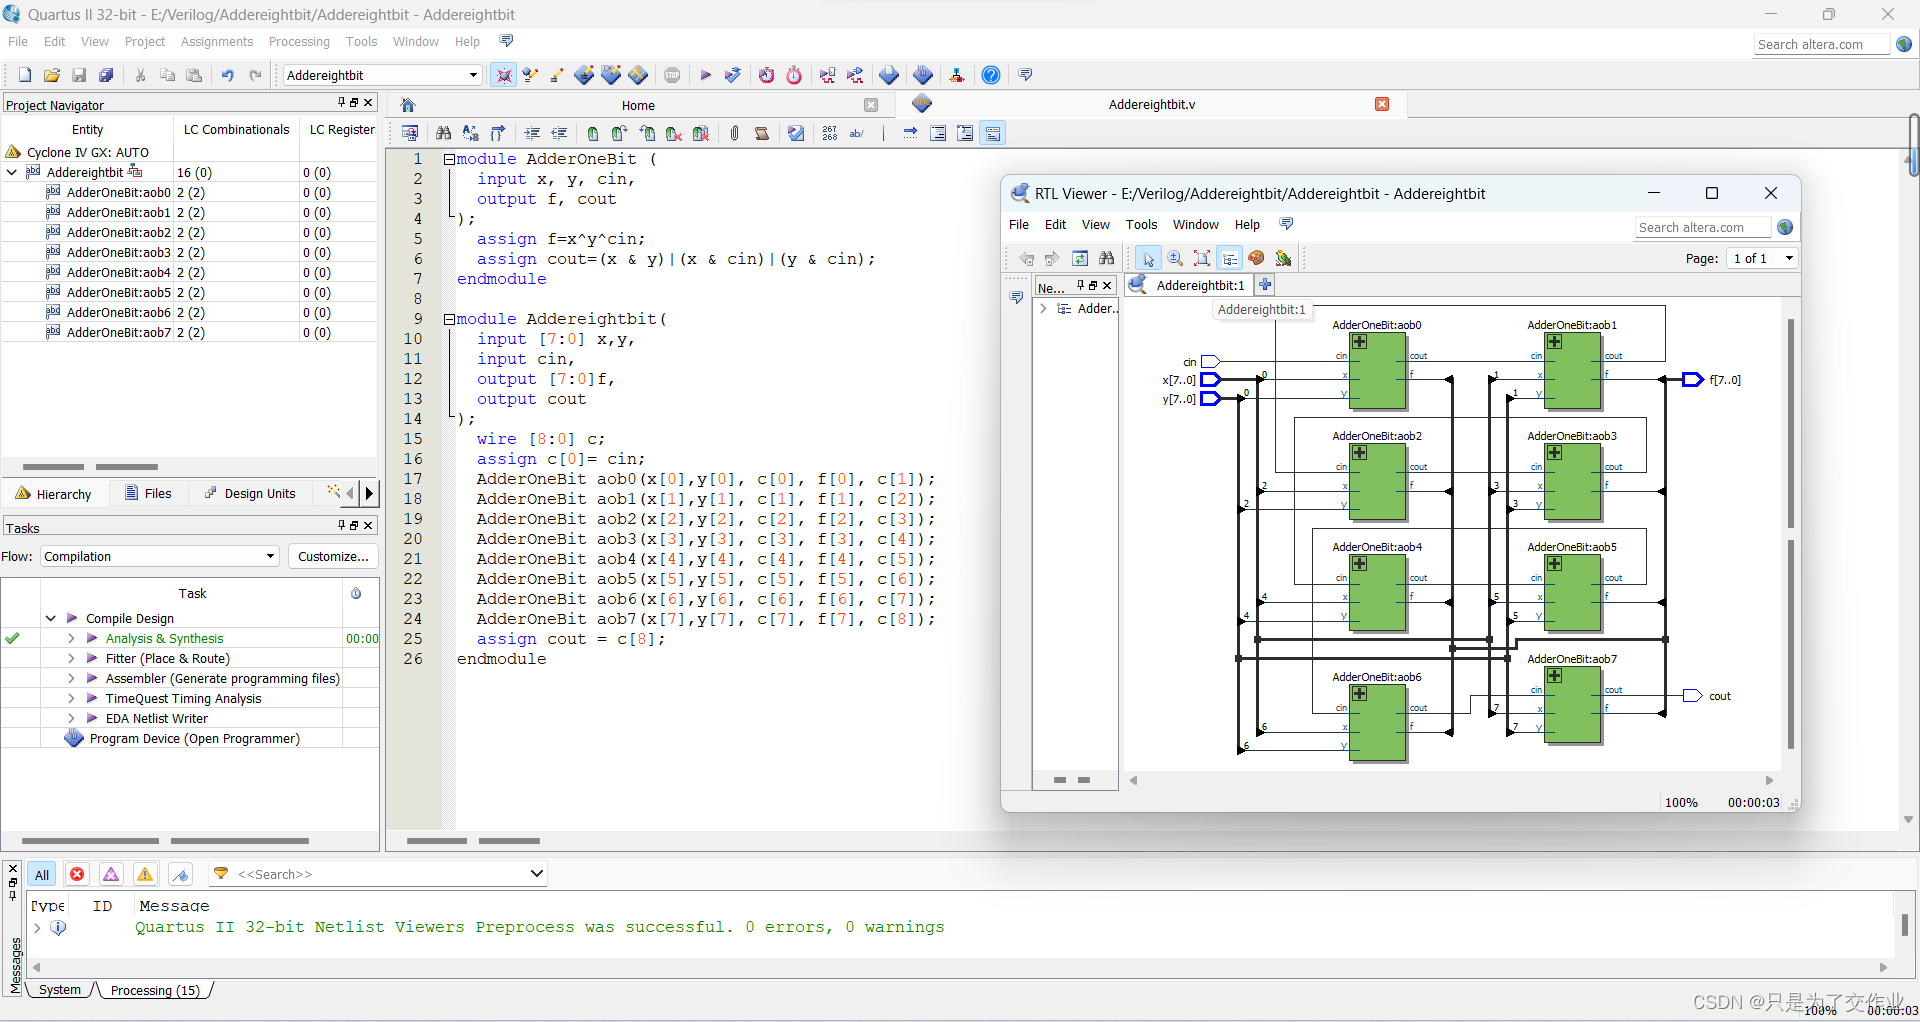
Task: Click the color palette icon in RTL Viewer
Action: tap(1256, 258)
